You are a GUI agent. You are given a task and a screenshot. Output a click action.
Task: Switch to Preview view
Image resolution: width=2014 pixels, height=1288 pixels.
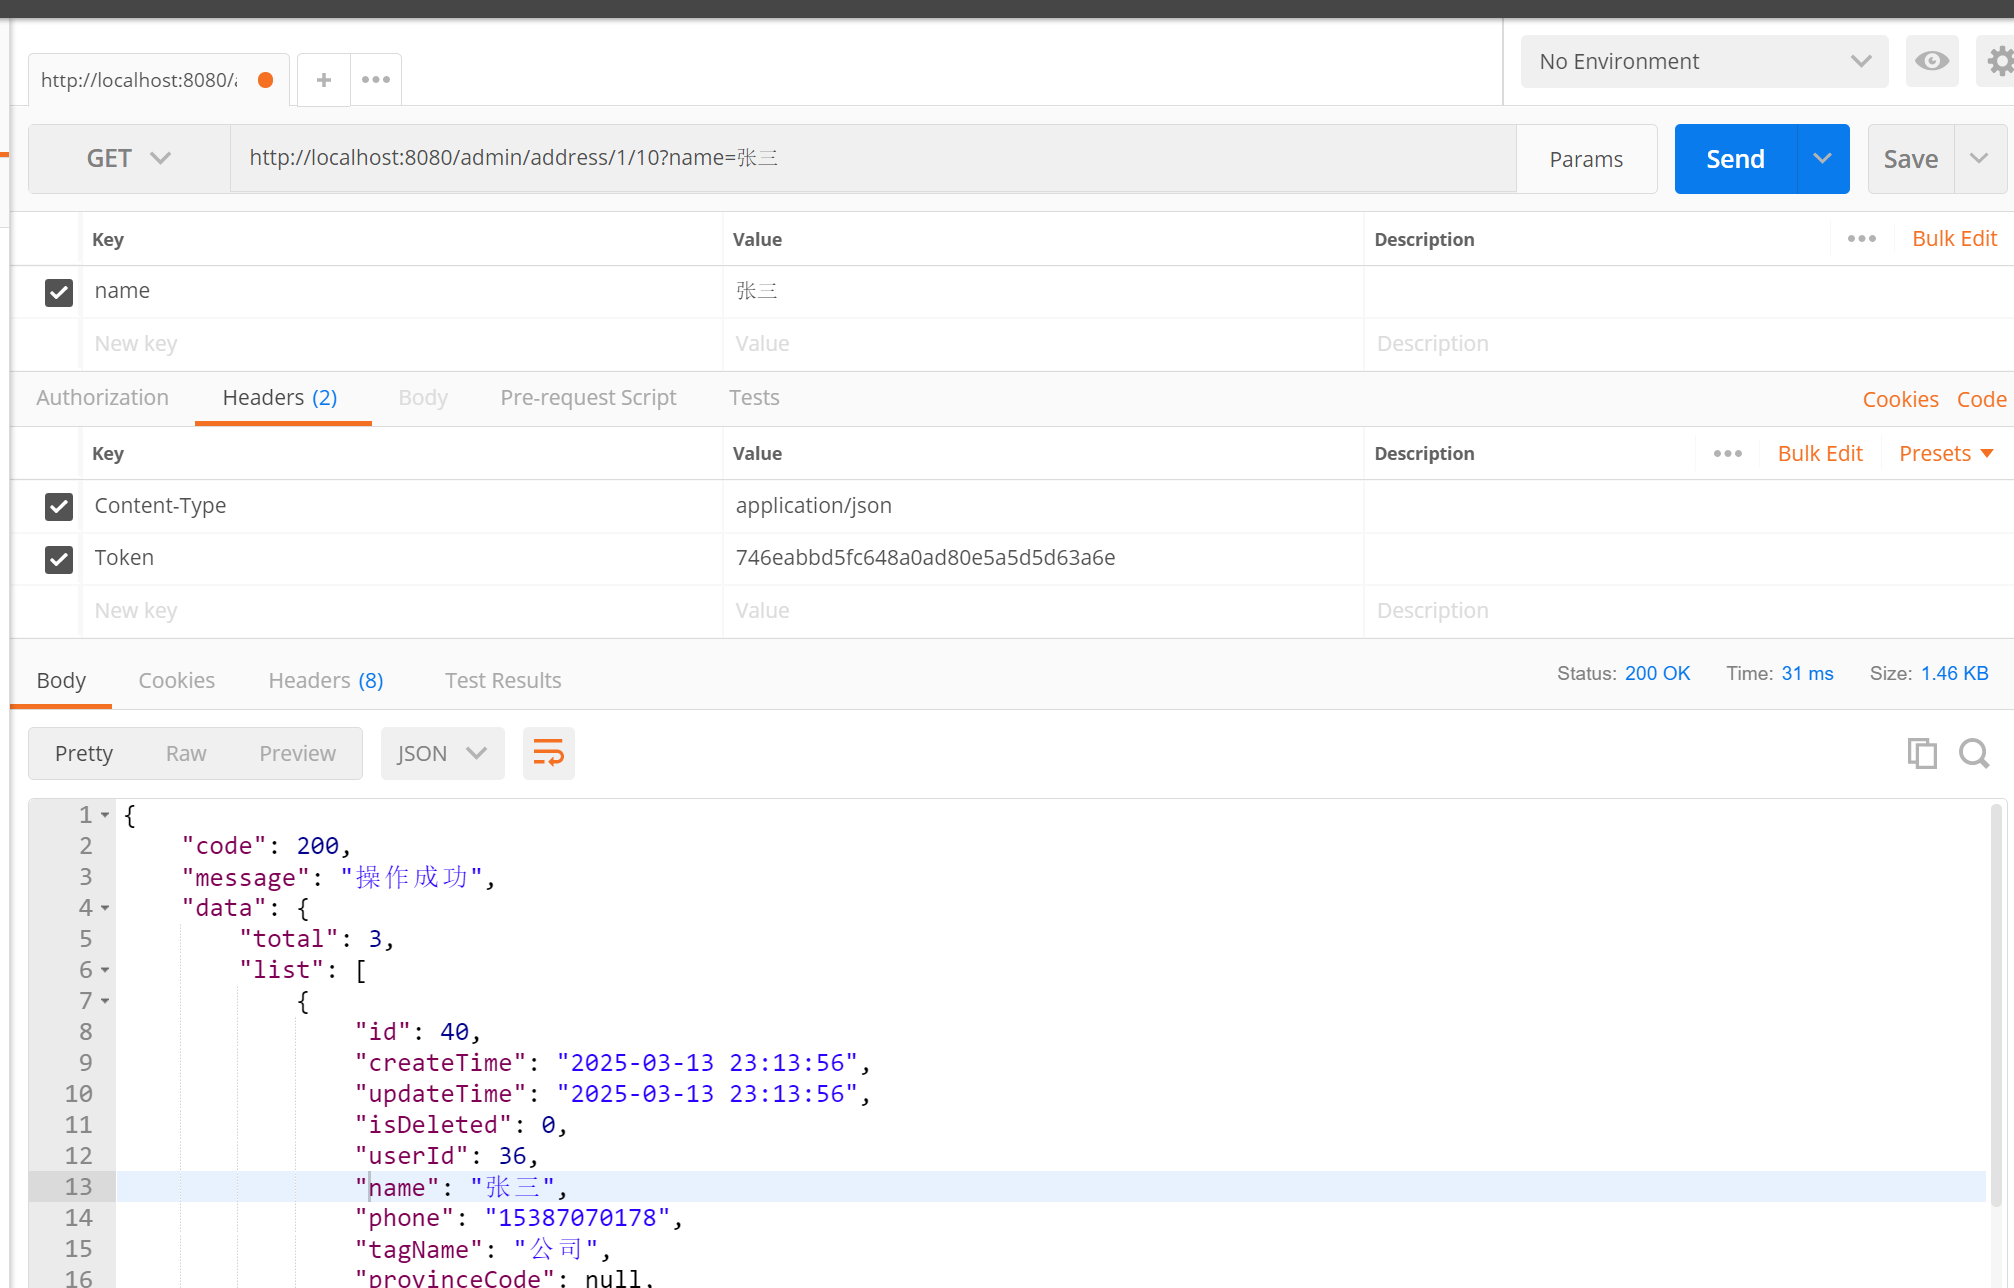pos(297,753)
